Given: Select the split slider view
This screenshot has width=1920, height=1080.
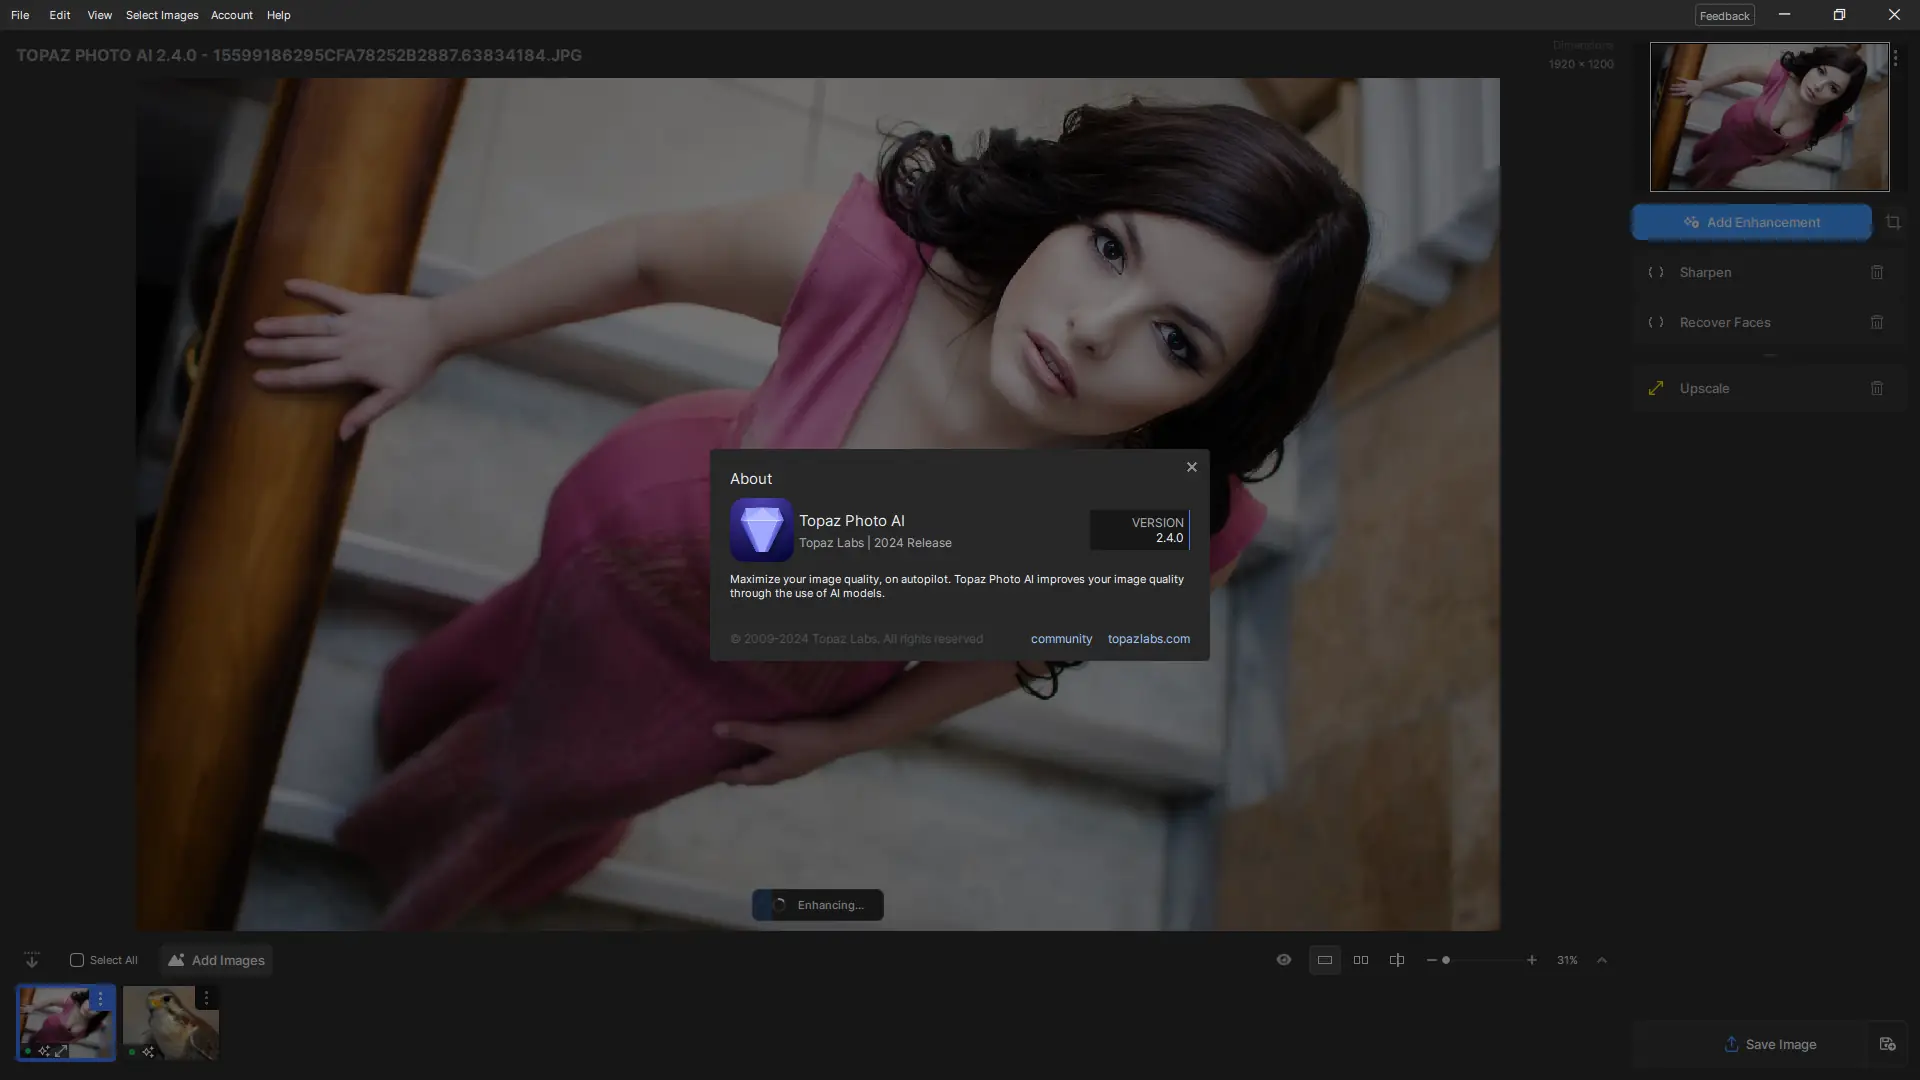Looking at the screenshot, I should [x=1396, y=960].
